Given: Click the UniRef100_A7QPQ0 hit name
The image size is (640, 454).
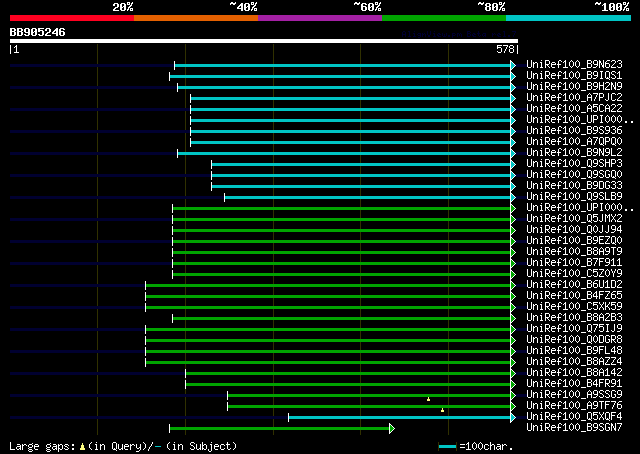Looking at the screenshot, I should tap(574, 142).
